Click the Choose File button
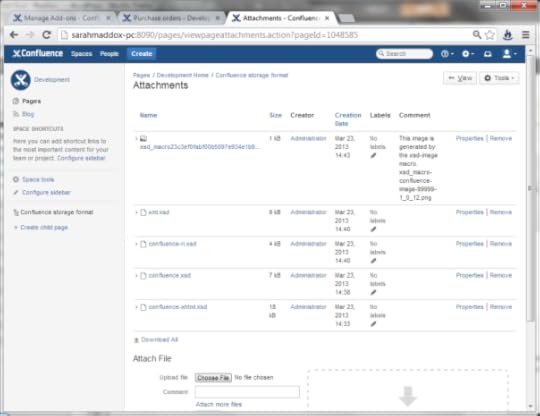Viewport: 540px width, 416px height. [213, 378]
